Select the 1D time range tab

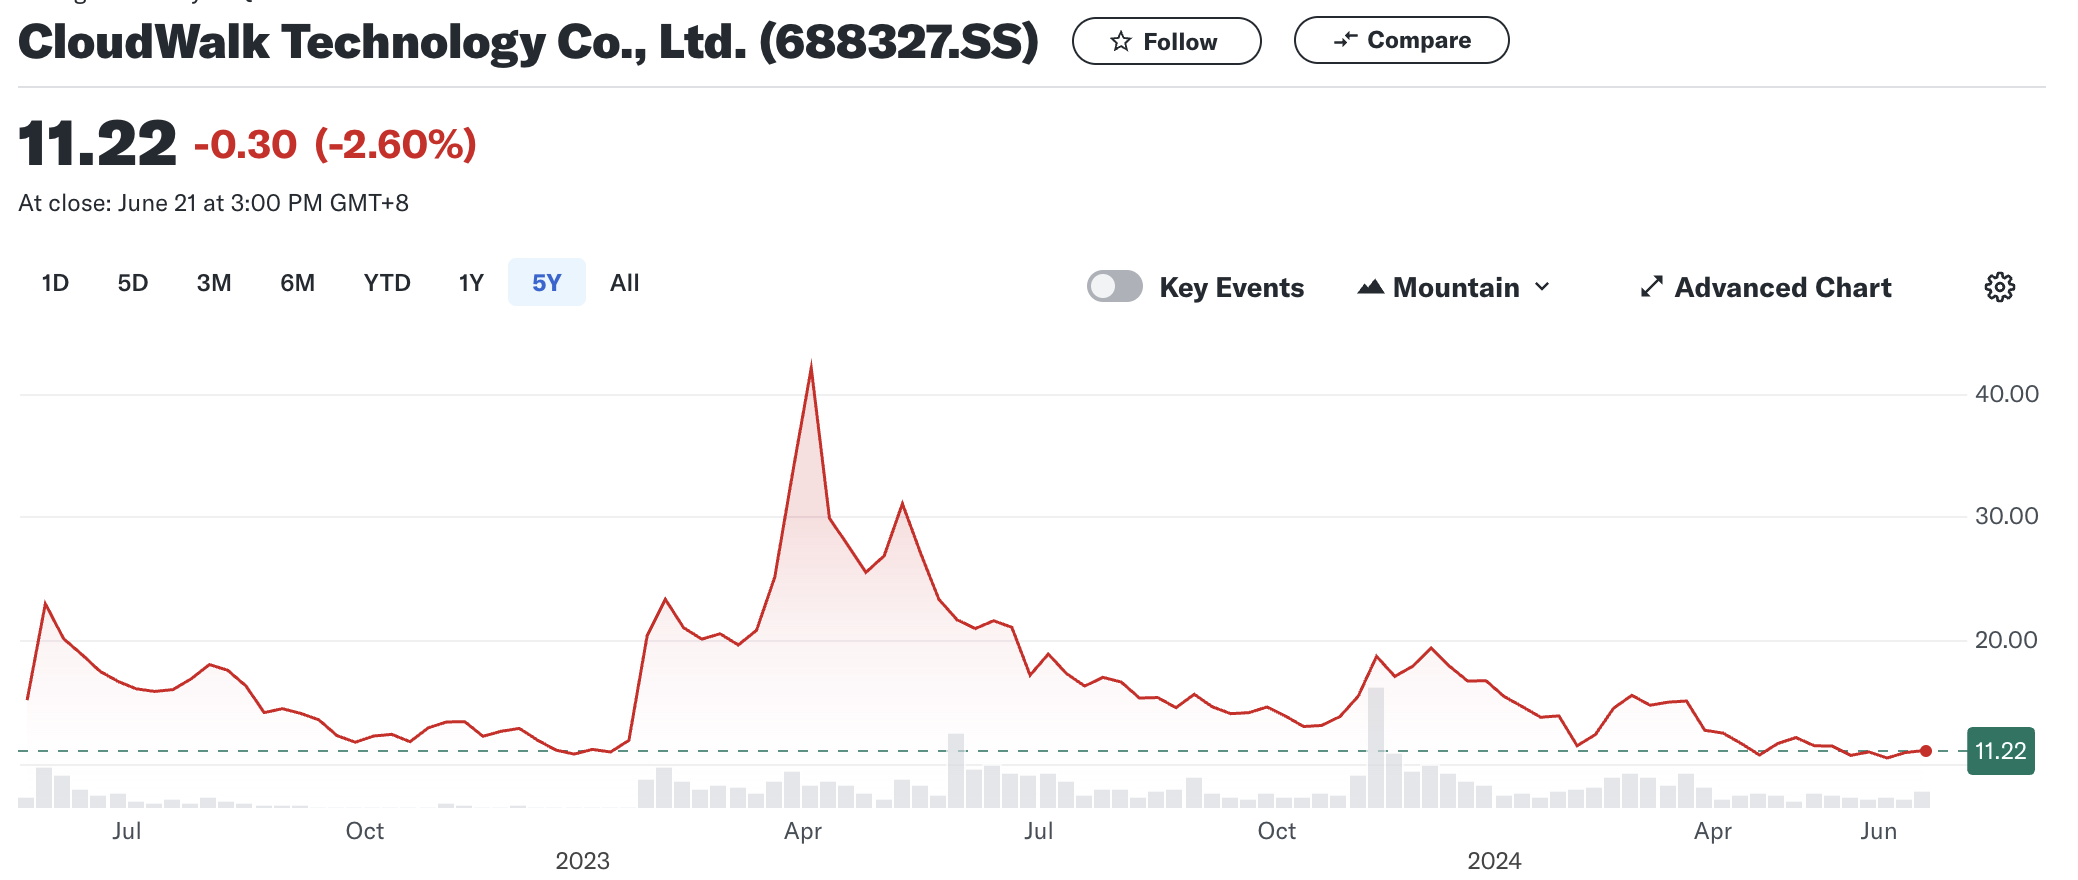55,283
